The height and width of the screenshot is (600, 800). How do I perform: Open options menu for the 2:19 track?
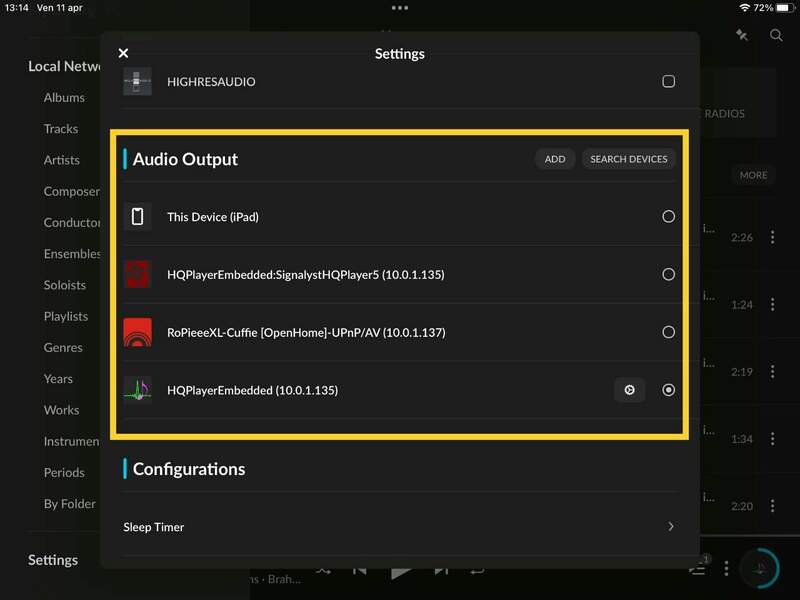[772, 371]
